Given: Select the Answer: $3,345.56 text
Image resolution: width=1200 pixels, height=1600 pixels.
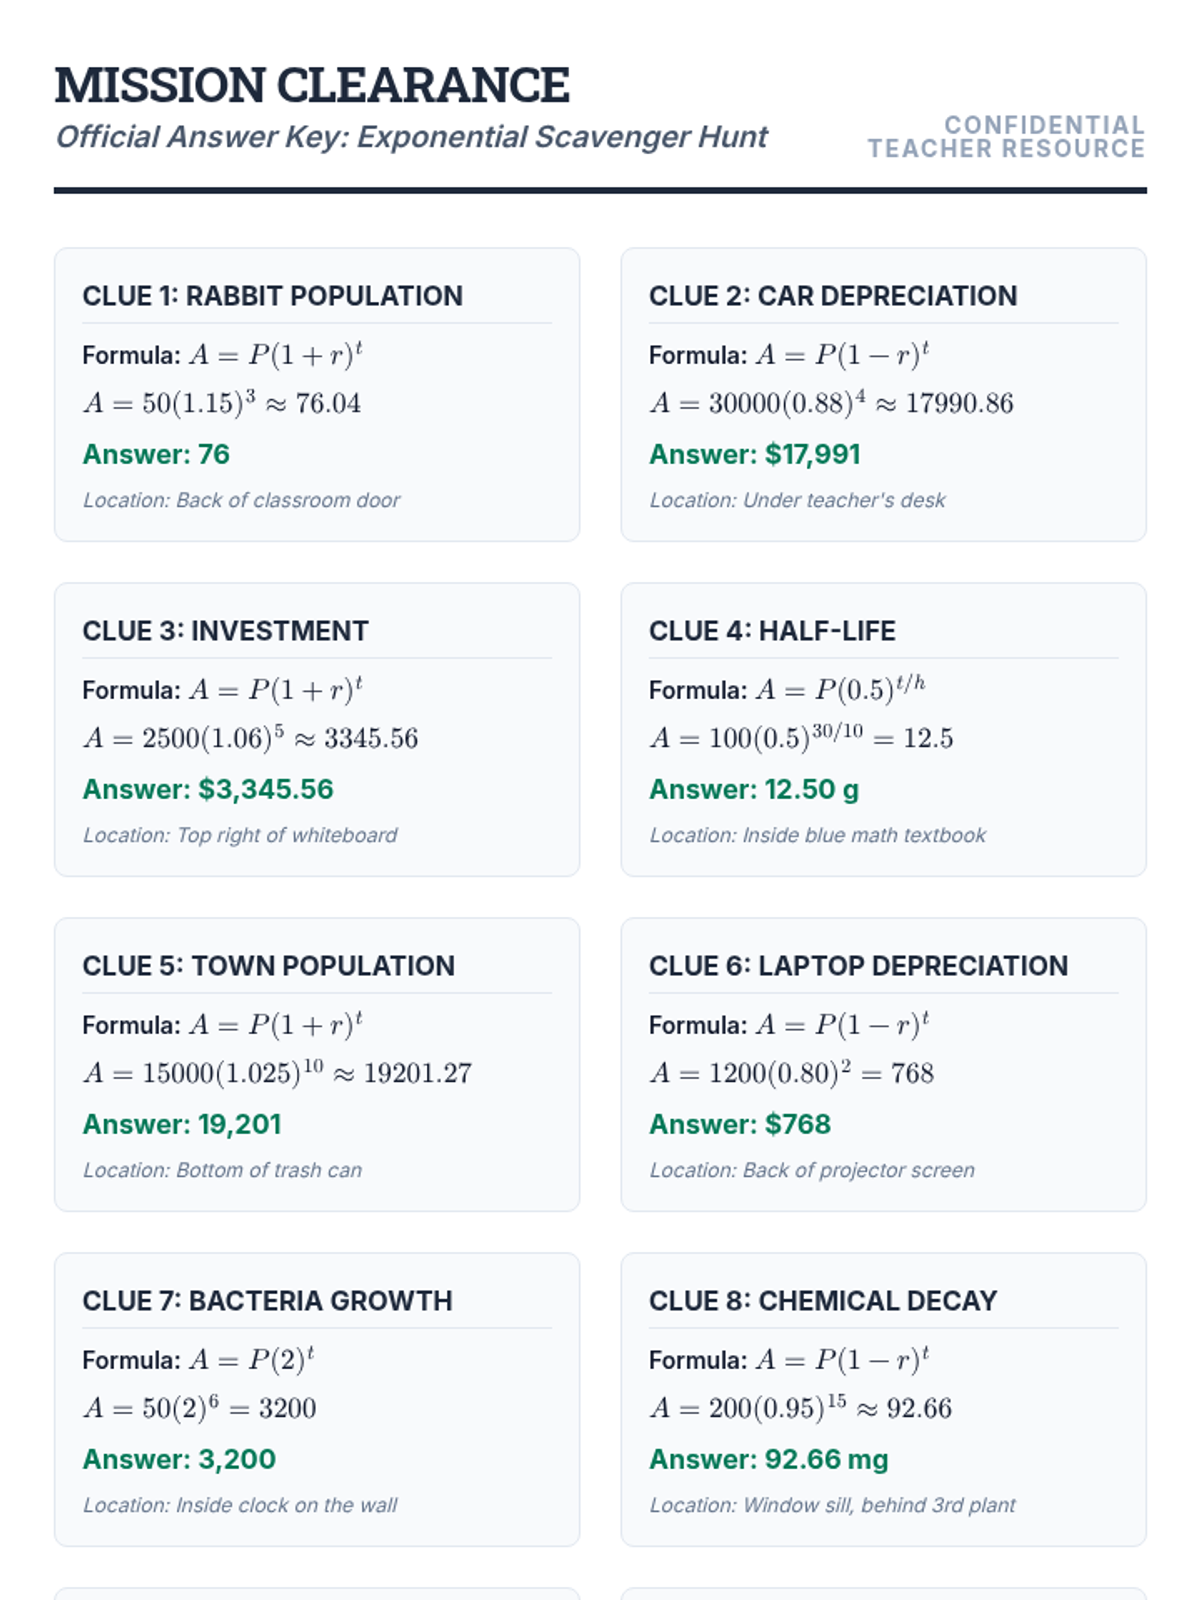Looking at the screenshot, I should click(x=208, y=789).
